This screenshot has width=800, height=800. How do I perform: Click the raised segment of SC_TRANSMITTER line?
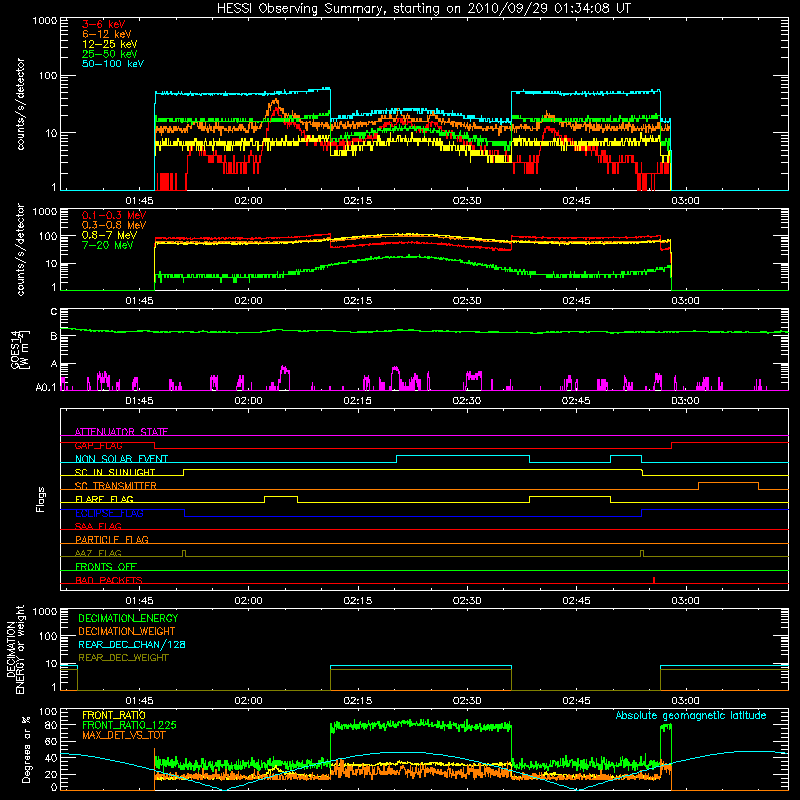coord(728,483)
